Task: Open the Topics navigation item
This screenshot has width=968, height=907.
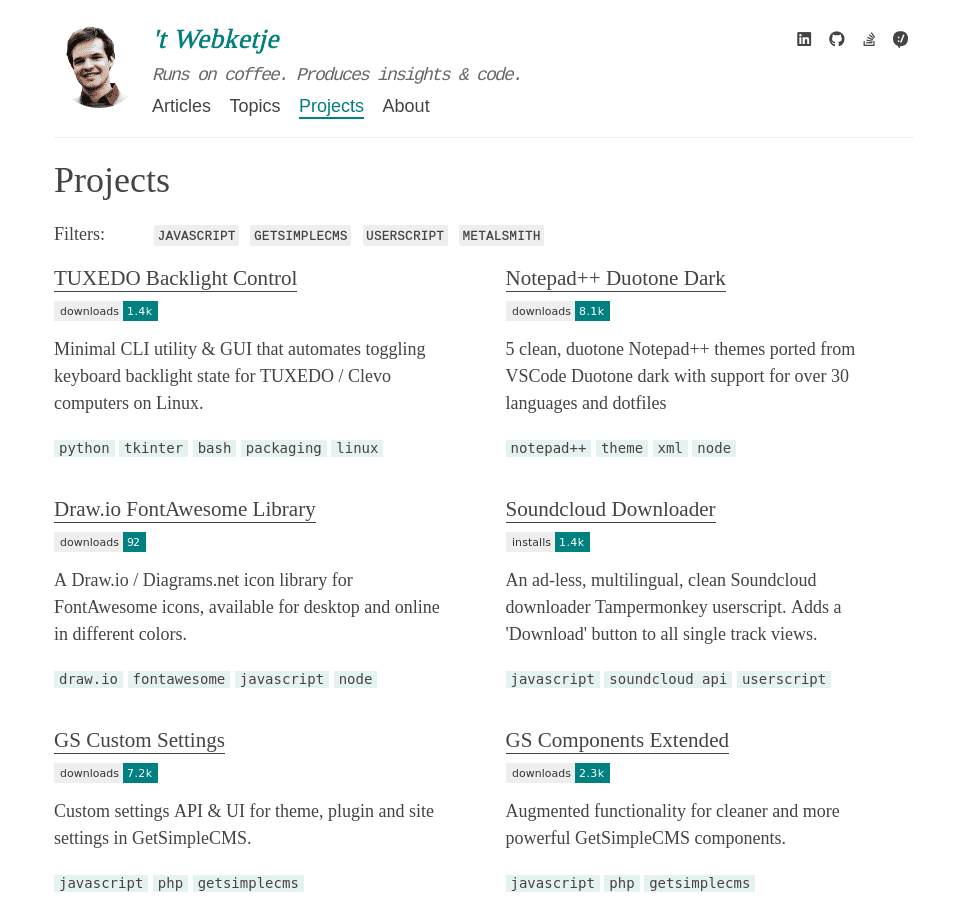Action: 255,106
